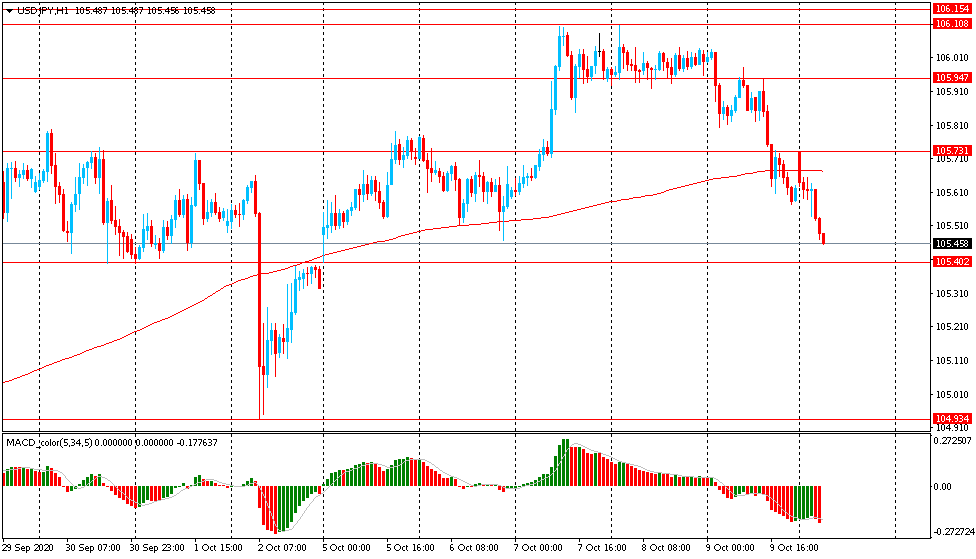Click the 0.272507 MACD scale maximum
976x559 pixels.
[x=953, y=441]
